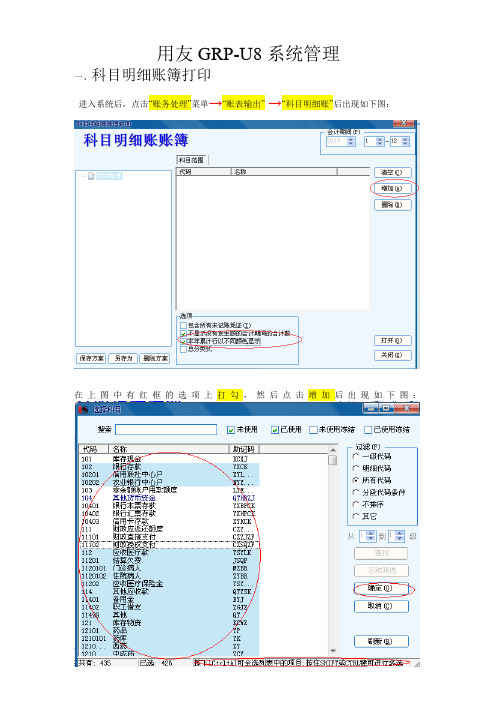The width and height of the screenshot is (496, 702).
Task: Click the scroll up arrow of subject list
Action: pos(333,449)
